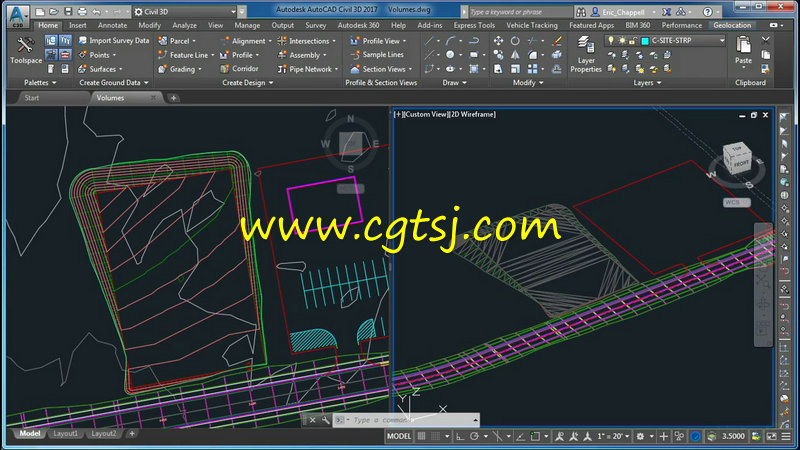The height and width of the screenshot is (450, 800).
Task: Open the Geolocation ribbon tab
Action: 732,25
